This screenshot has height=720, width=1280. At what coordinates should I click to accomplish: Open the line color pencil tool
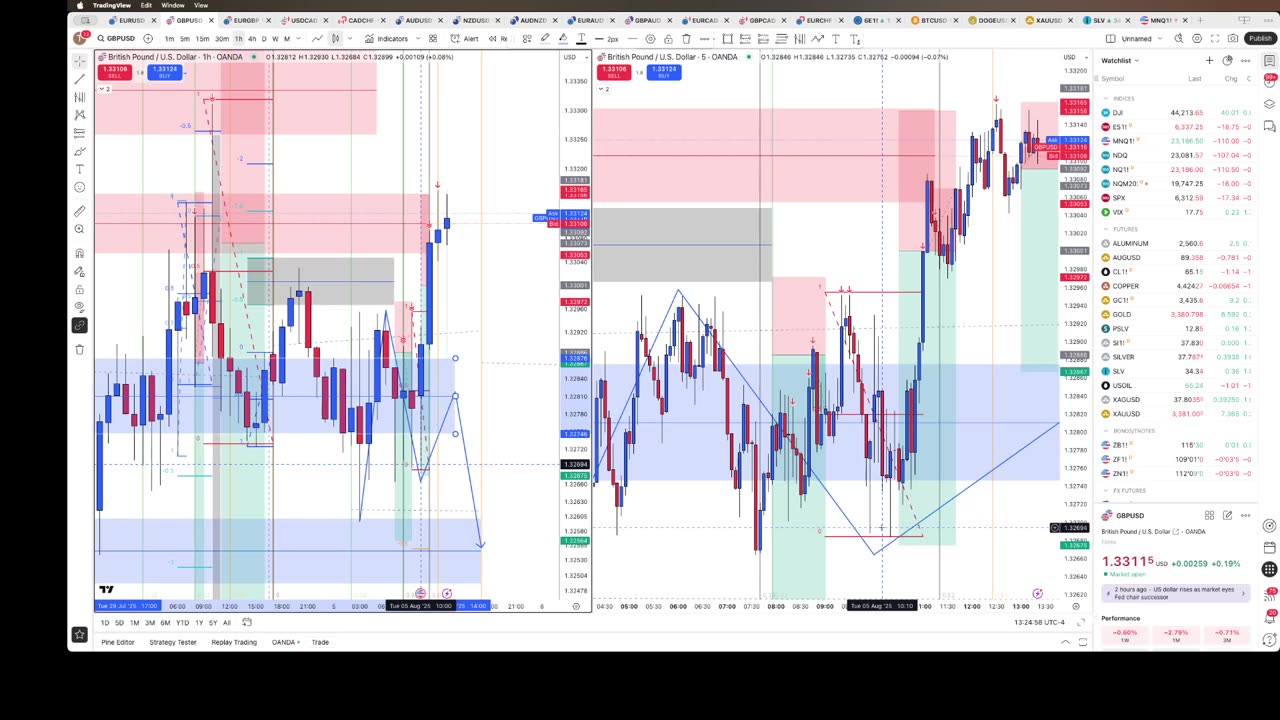click(545, 39)
